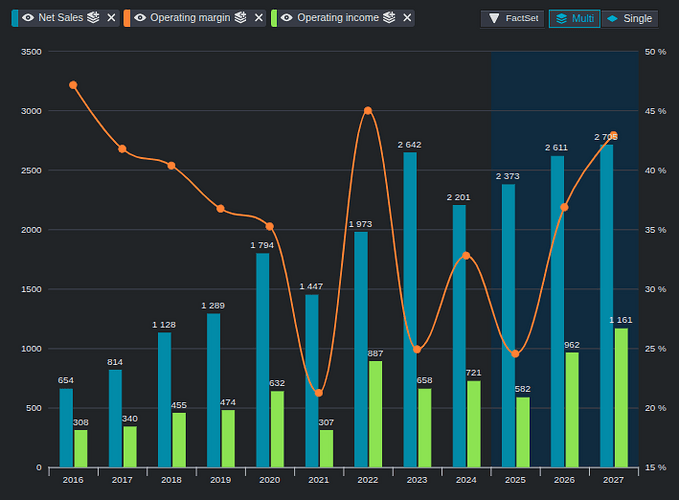Click the Operating income legend label
679x500 pixels.
pos(338,18)
